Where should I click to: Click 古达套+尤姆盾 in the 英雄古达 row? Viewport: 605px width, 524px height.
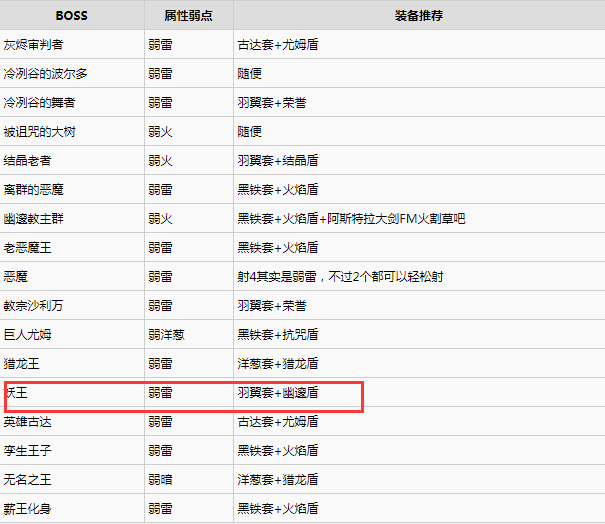coord(278,421)
